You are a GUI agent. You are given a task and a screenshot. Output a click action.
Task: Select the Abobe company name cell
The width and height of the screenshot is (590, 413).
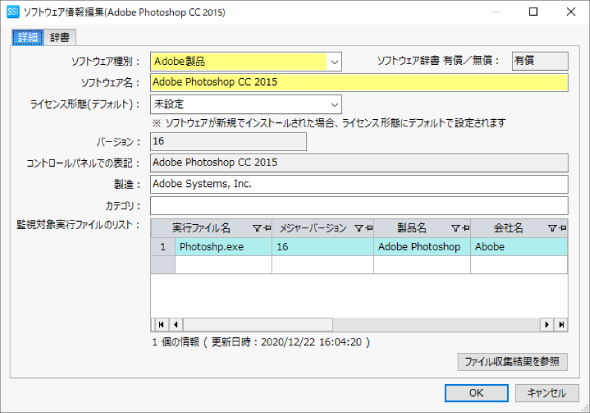(x=519, y=247)
